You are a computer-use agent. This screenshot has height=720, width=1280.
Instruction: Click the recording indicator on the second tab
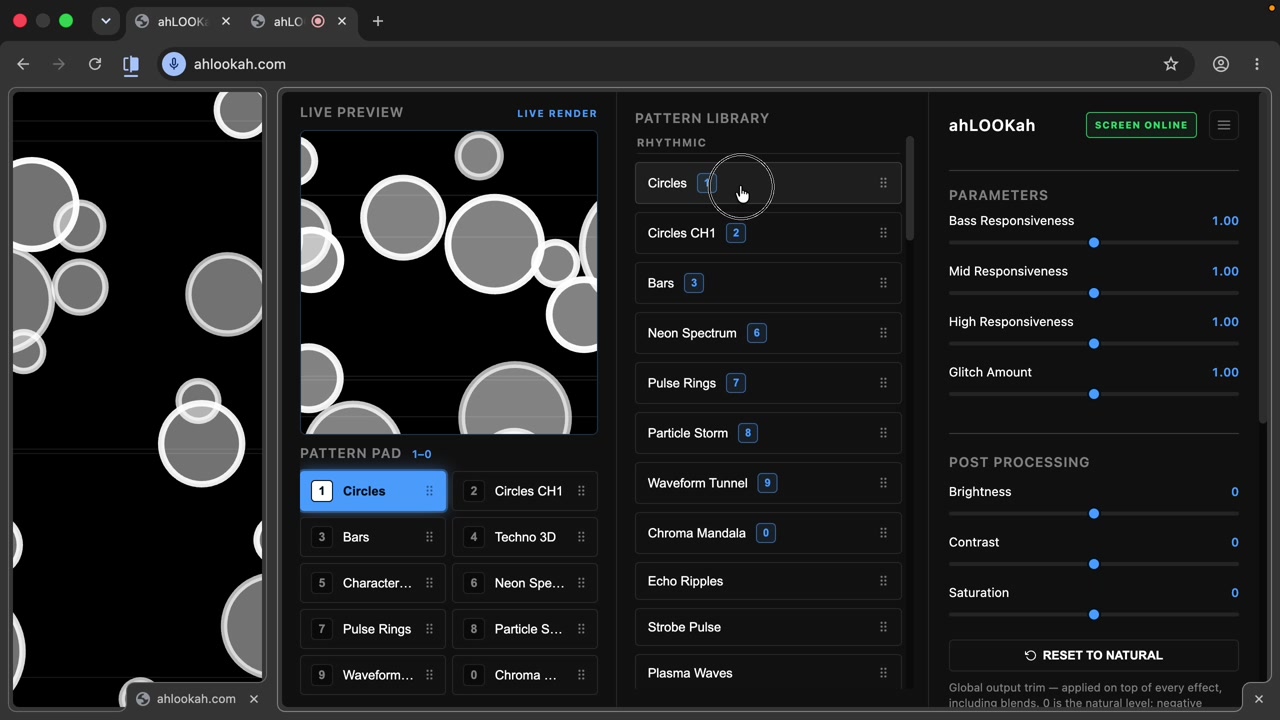318,21
